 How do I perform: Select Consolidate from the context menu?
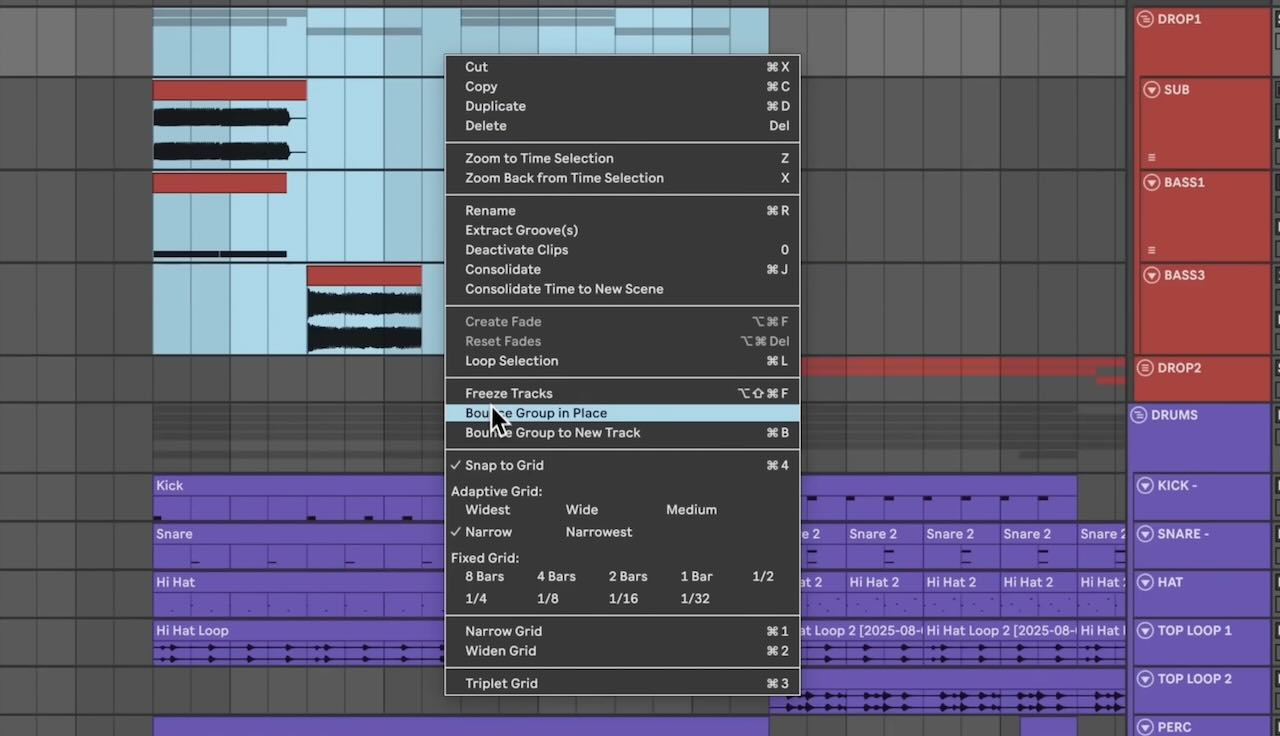(x=503, y=269)
